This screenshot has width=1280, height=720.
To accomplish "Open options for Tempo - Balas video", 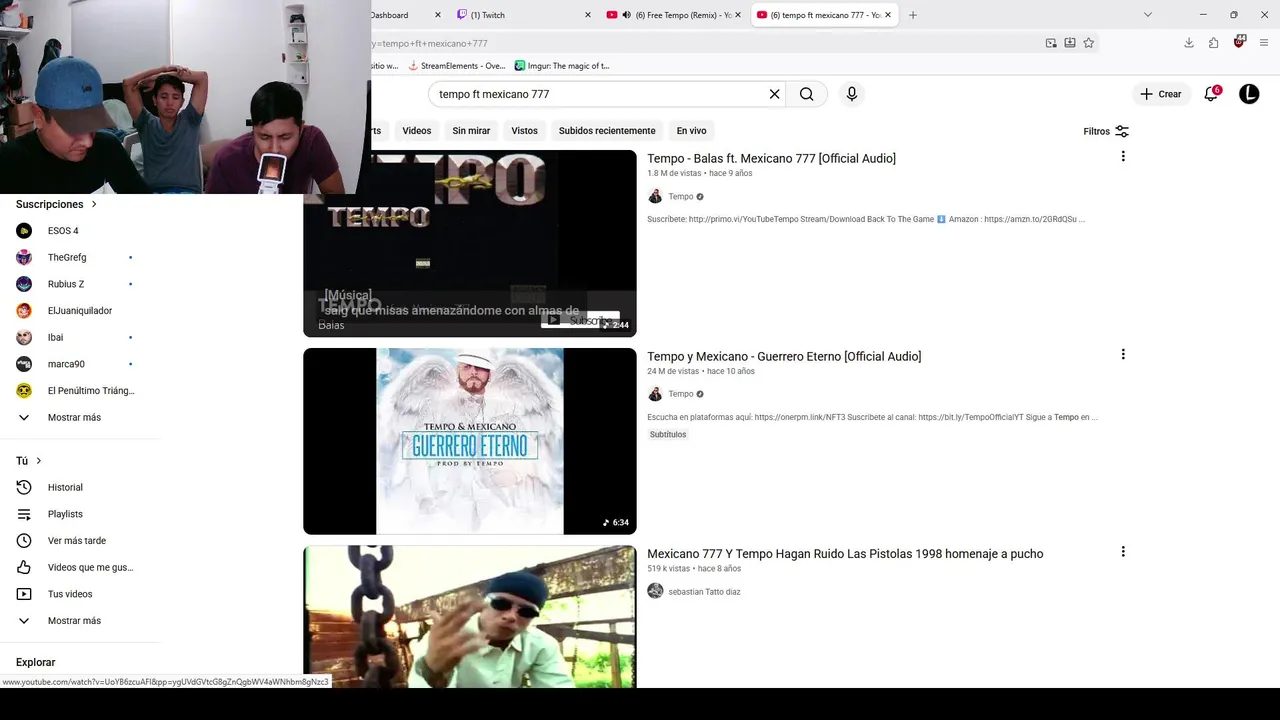I will (1123, 156).
